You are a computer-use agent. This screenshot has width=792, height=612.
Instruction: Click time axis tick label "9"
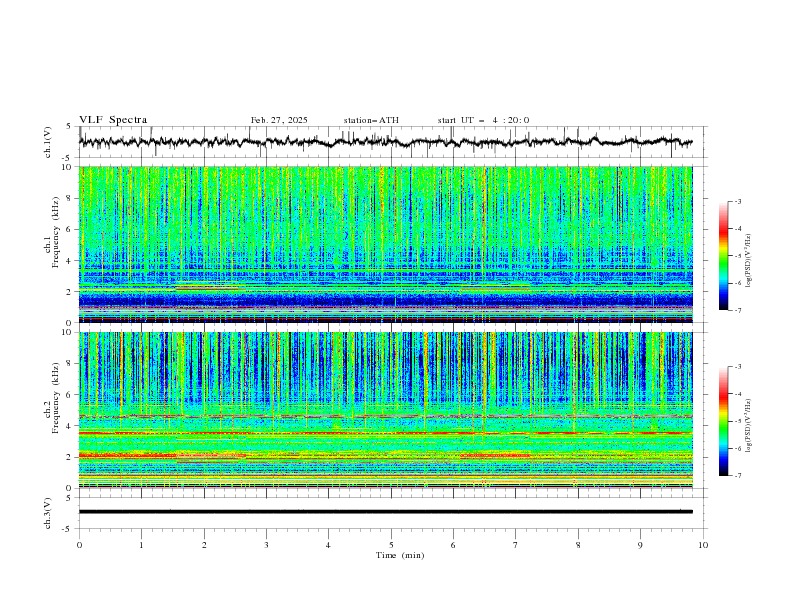640,545
